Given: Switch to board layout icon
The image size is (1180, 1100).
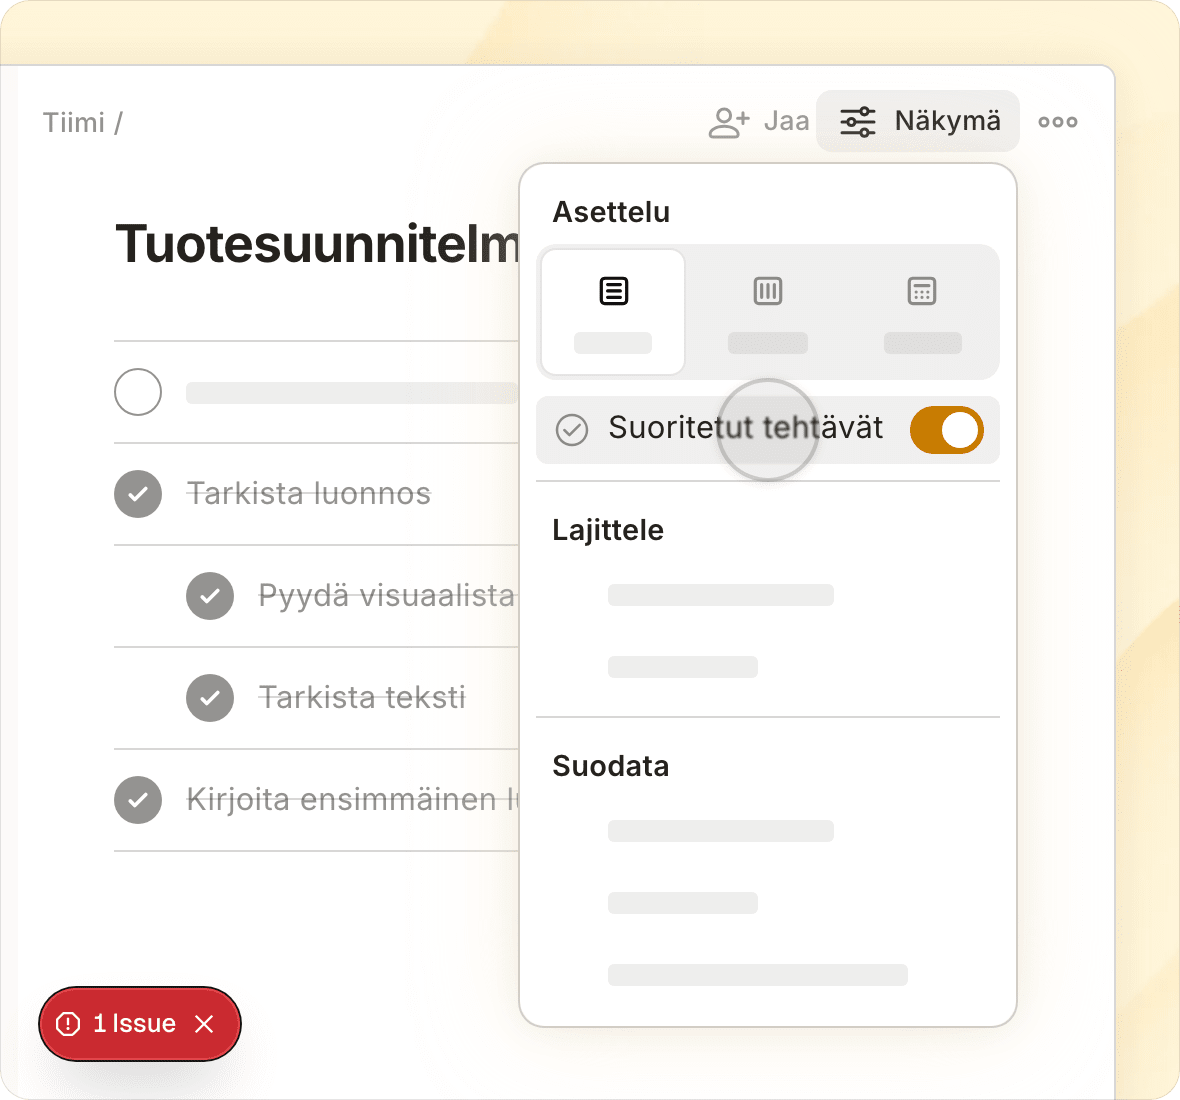Looking at the screenshot, I should (x=768, y=291).
